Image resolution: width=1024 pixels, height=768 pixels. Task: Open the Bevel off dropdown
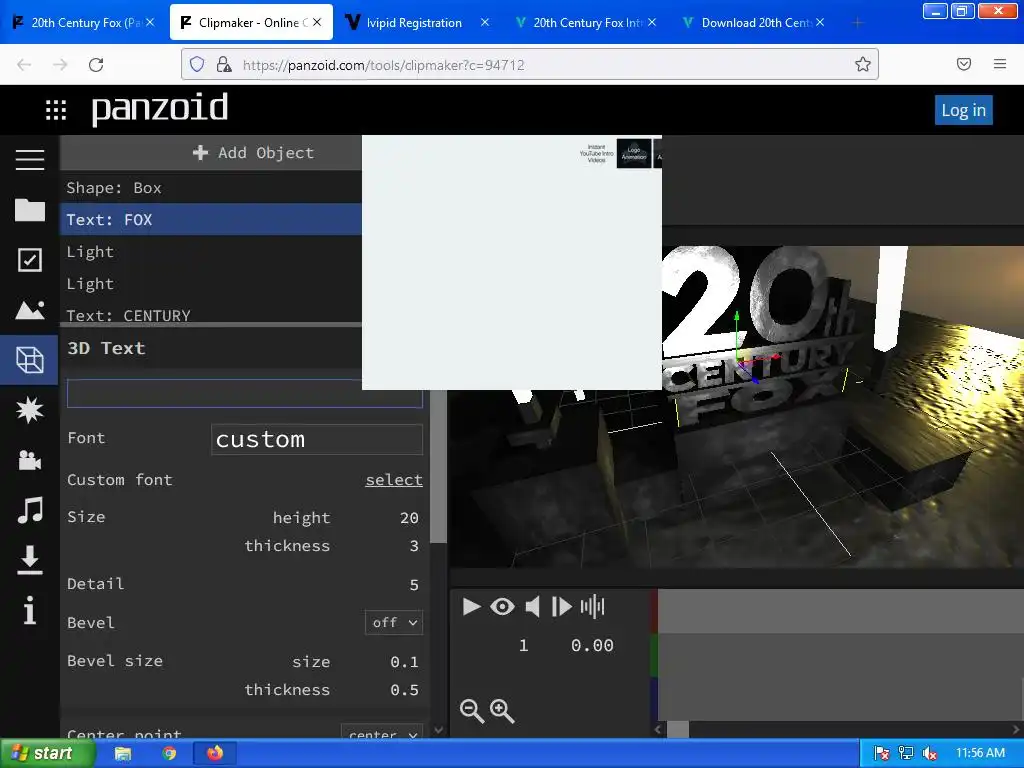coord(394,622)
